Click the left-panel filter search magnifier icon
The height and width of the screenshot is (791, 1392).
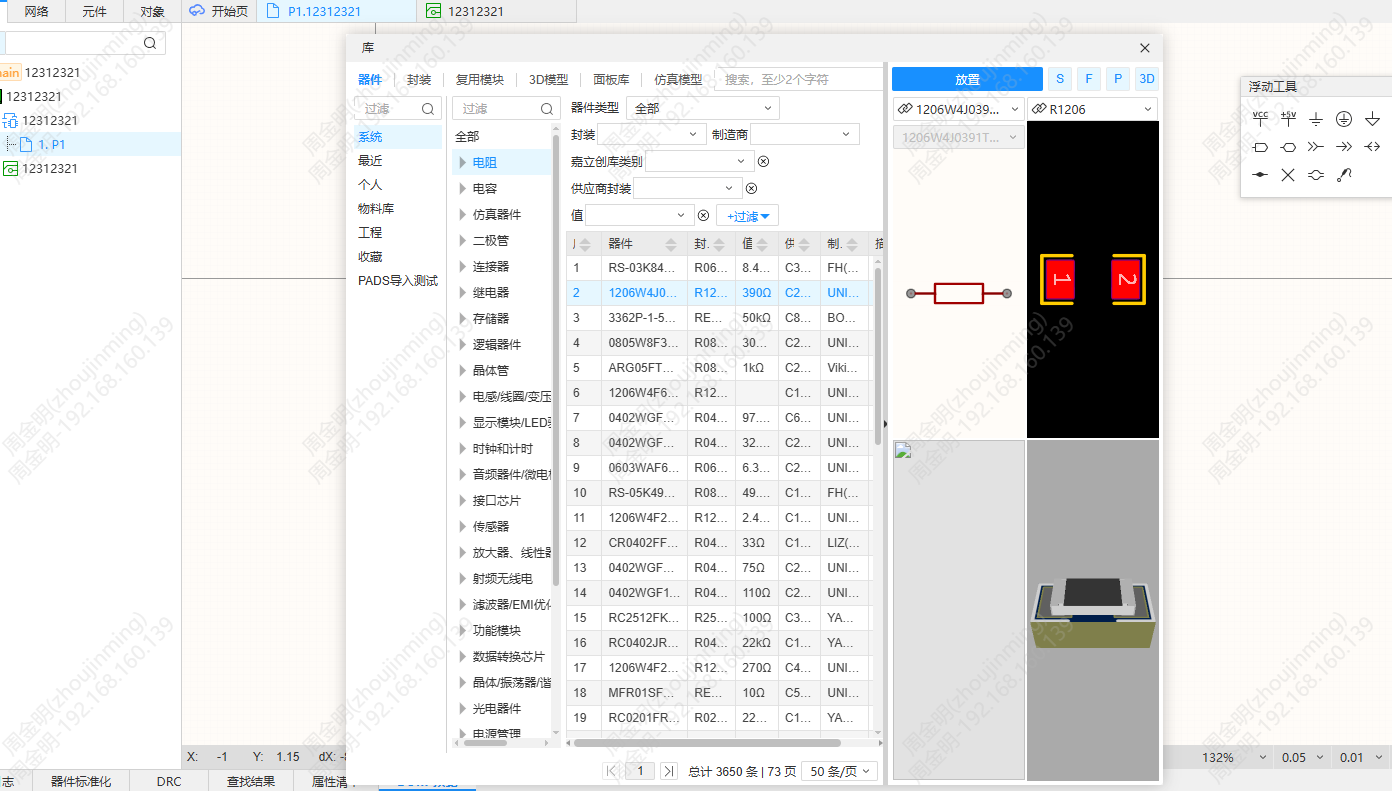point(428,108)
